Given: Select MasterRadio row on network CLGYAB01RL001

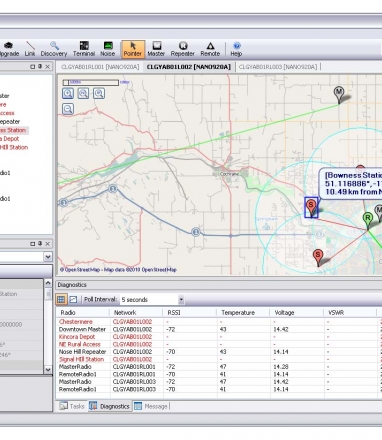Looking at the screenshot, I should coord(219,367).
